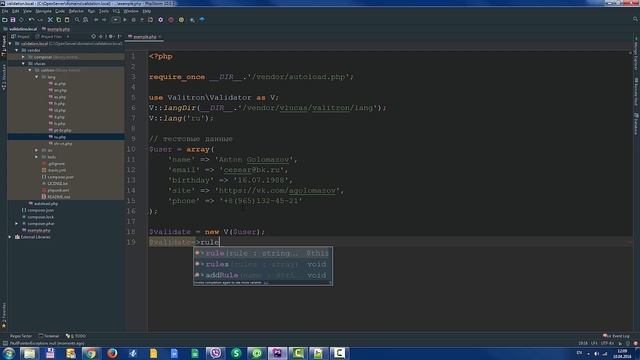Expand the tests folder

click(37, 157)
